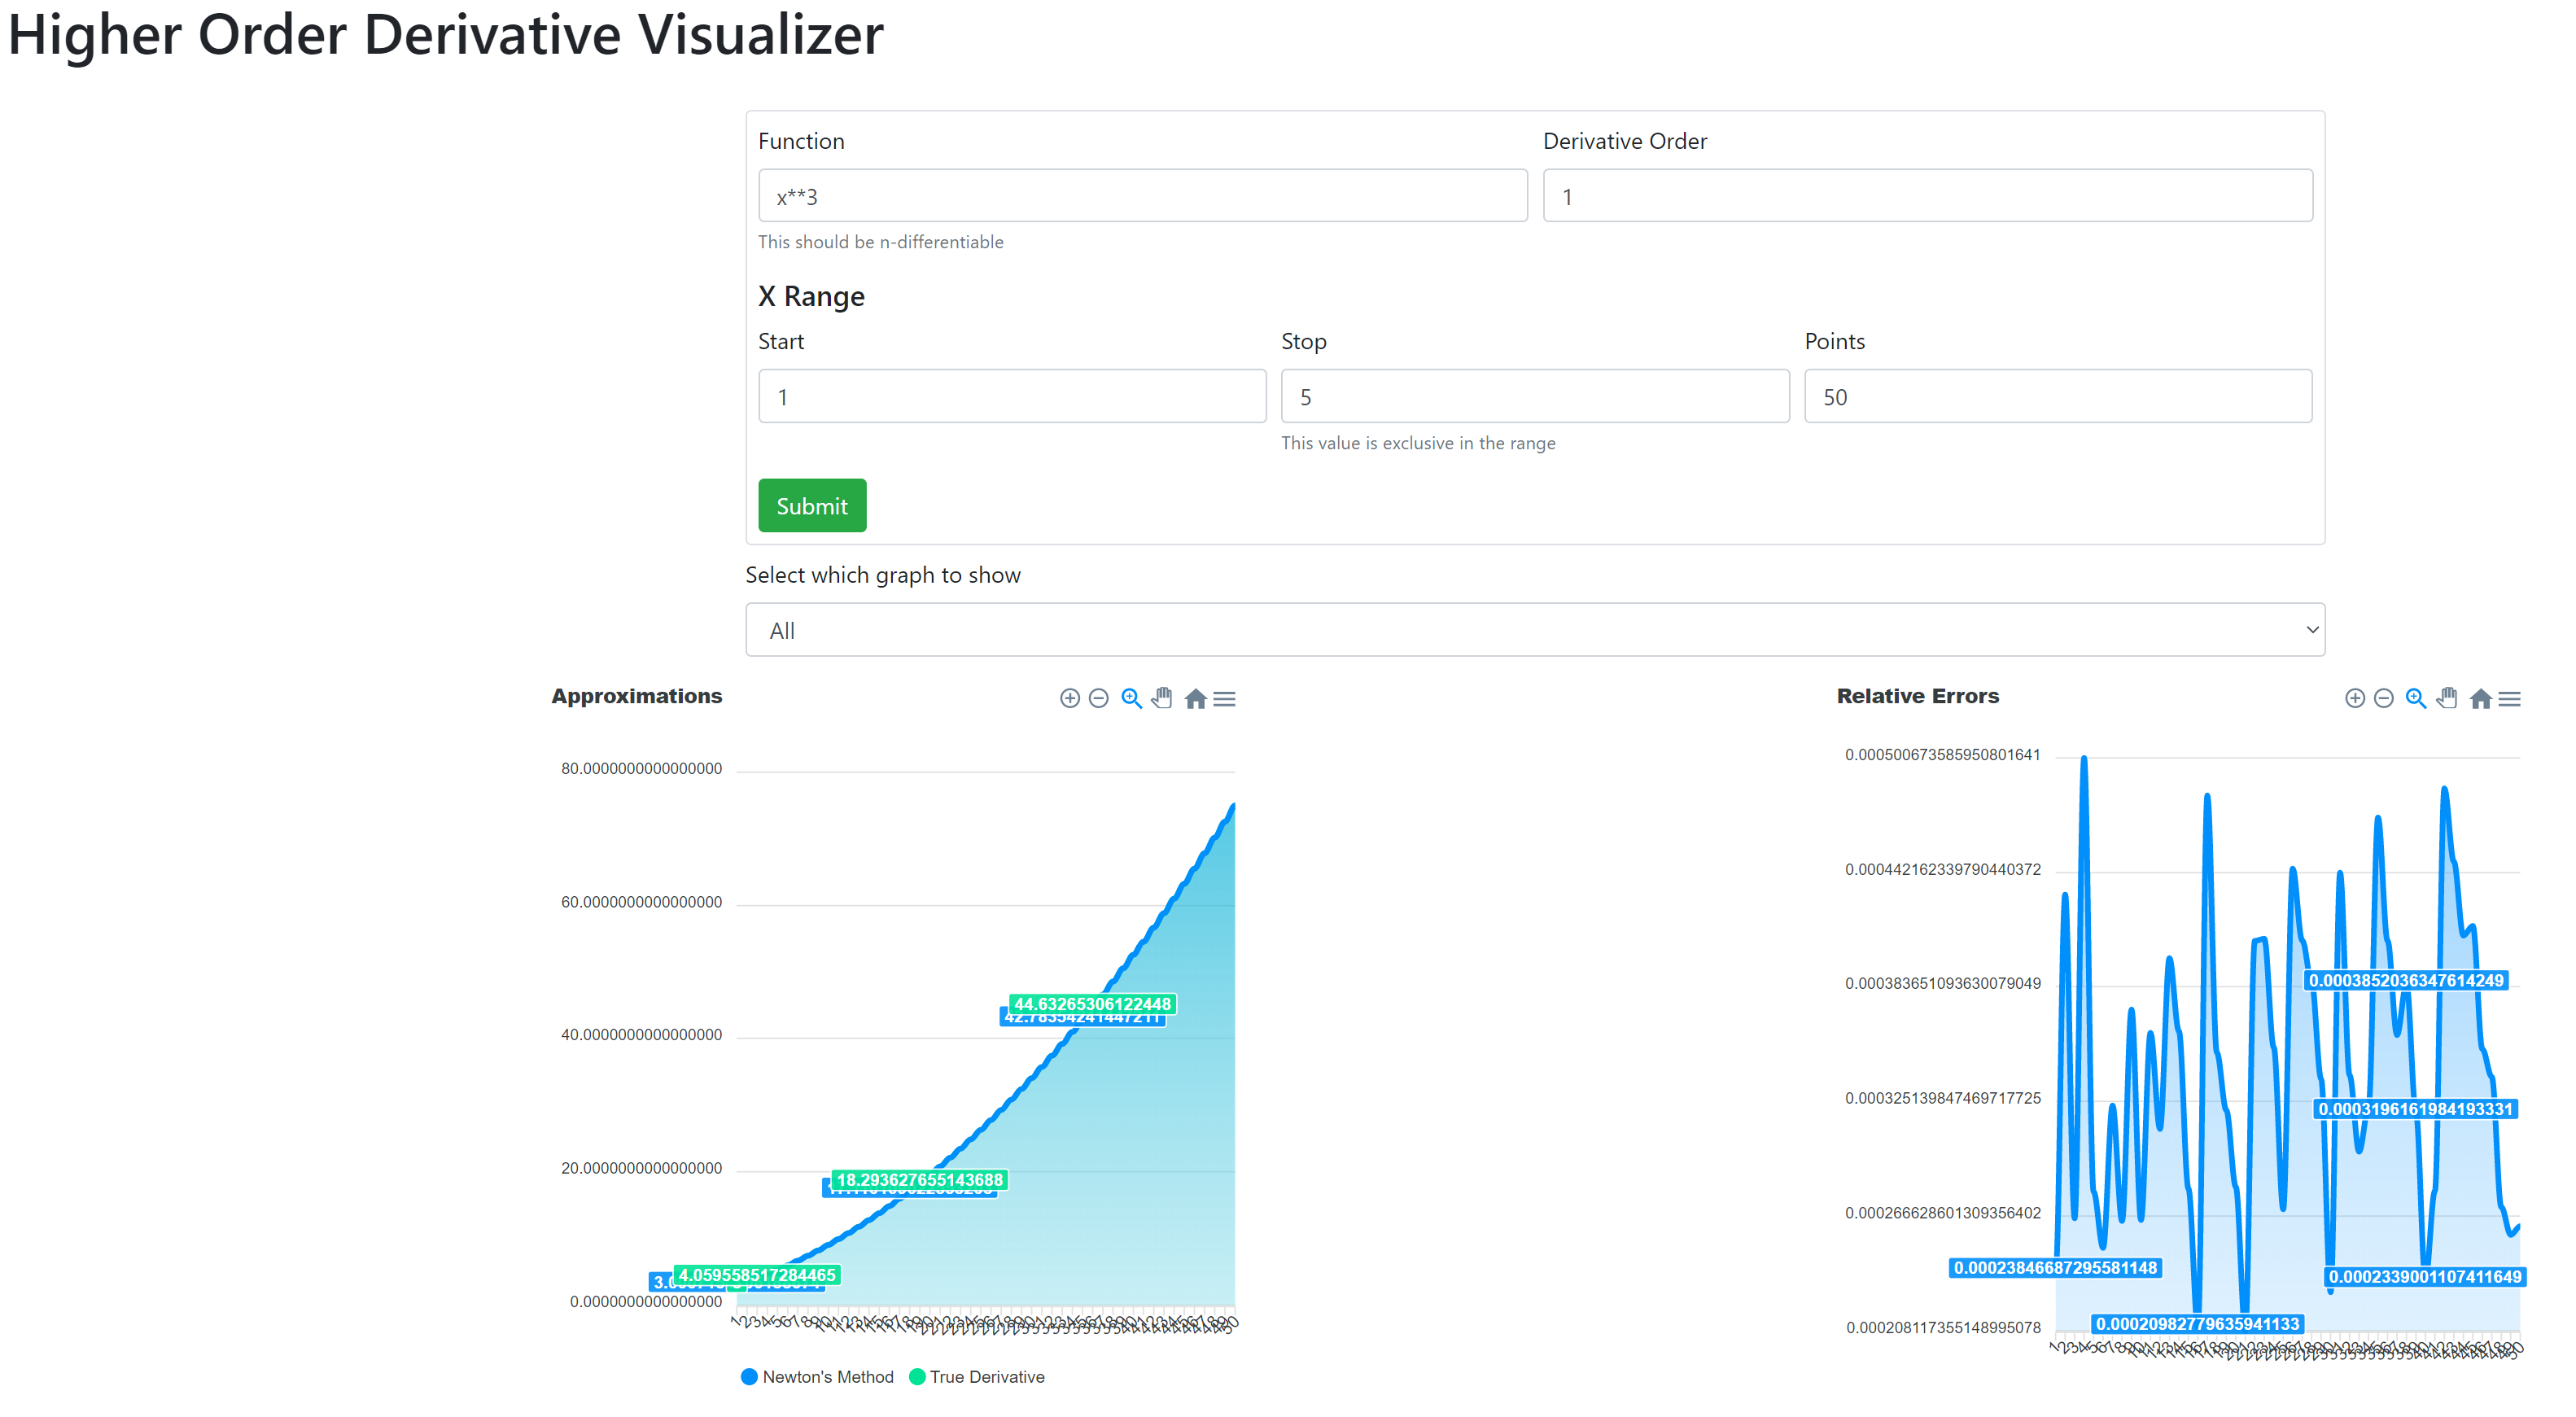Open the graph selection dropdown showing All
Image resolution: width=2576 pixels, height=1417 pixels.
(x=1534, y=630)
